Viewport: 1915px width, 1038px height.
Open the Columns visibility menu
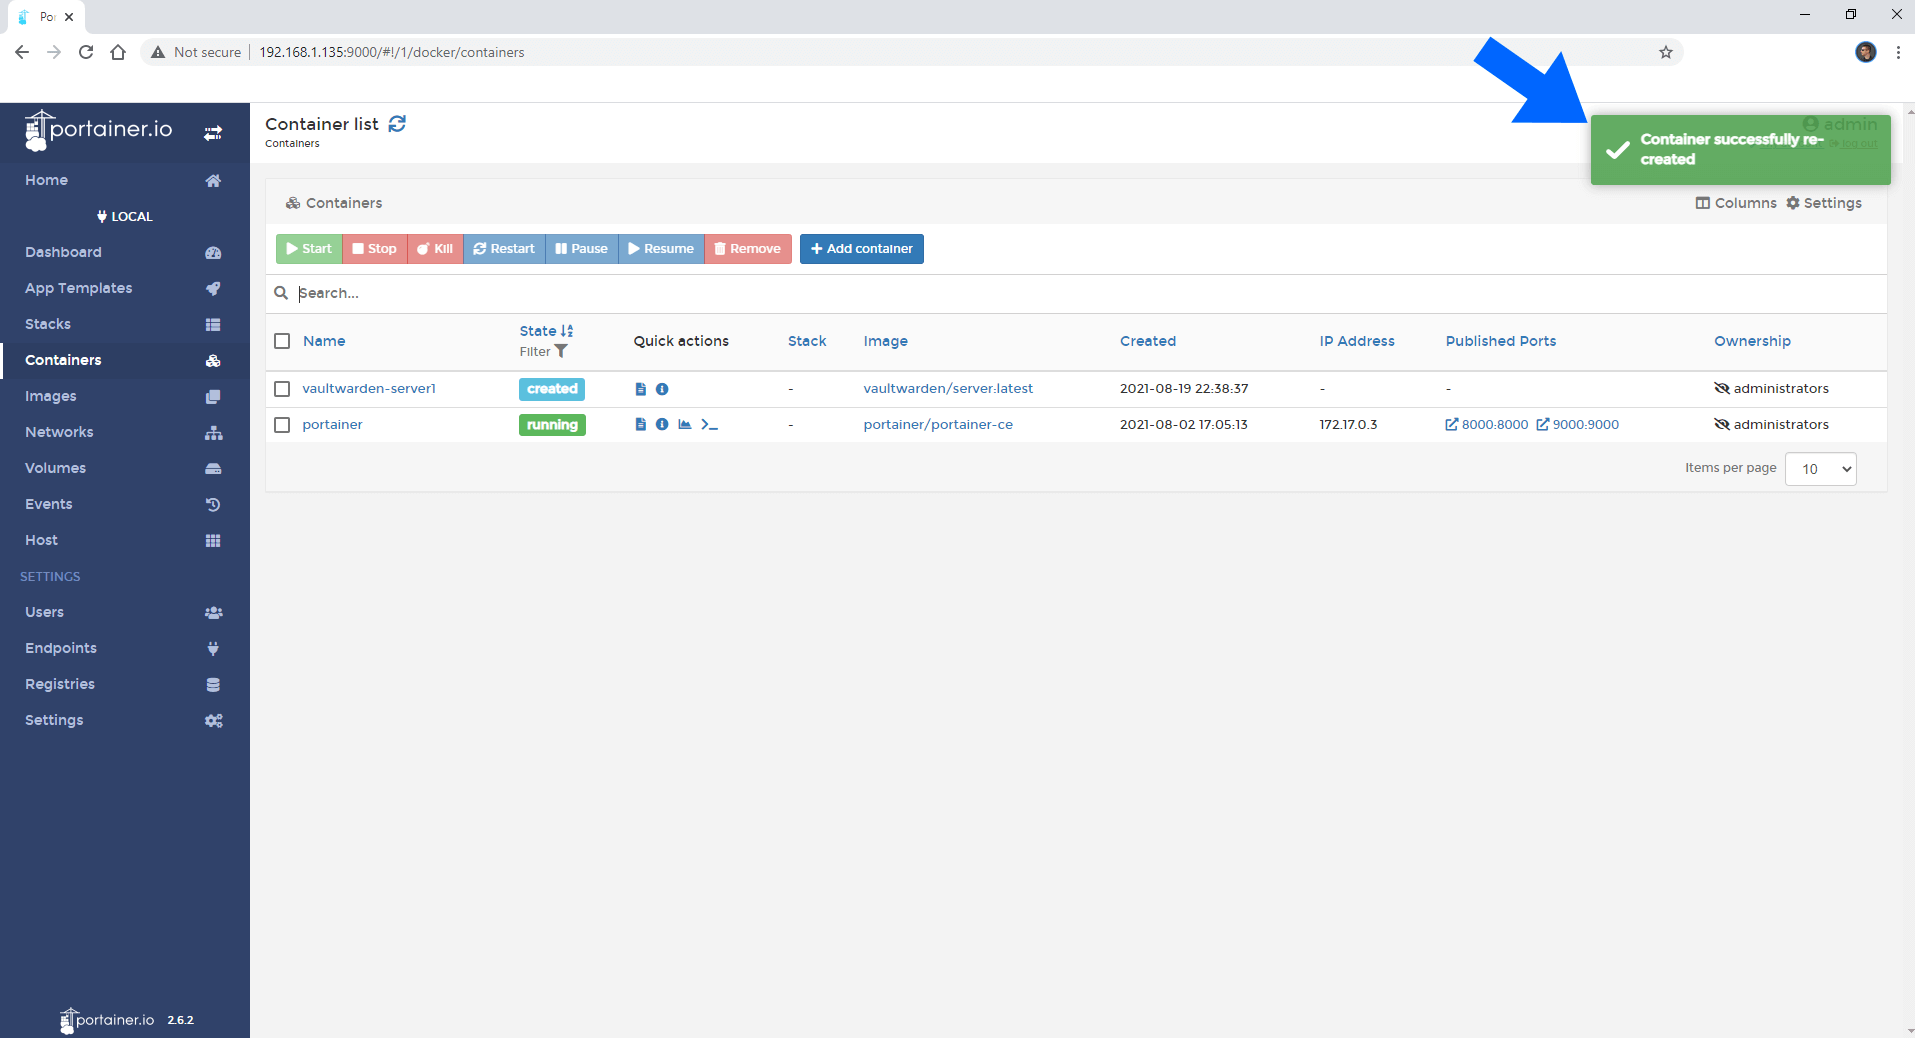[x=1736, y=203]
